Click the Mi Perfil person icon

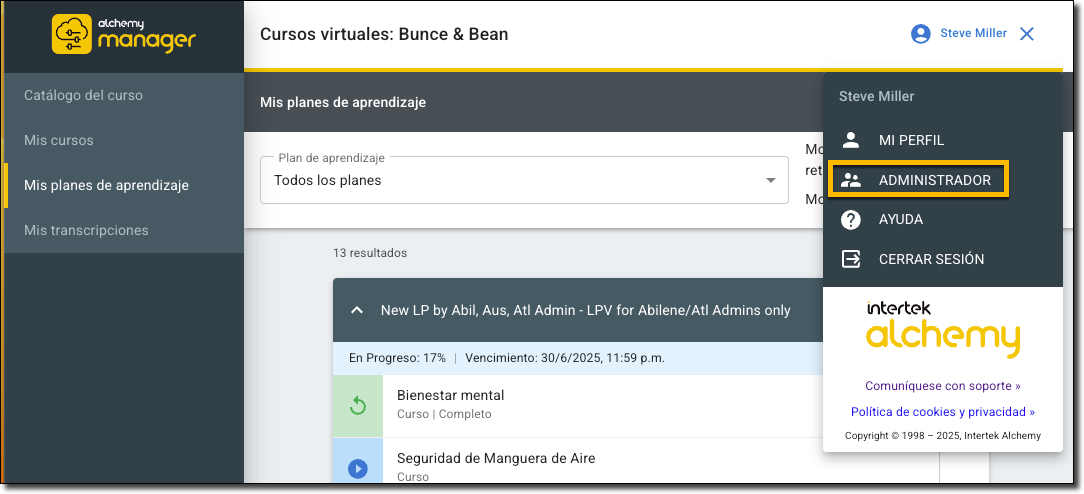pyautogui.click(x=851, y=140)
